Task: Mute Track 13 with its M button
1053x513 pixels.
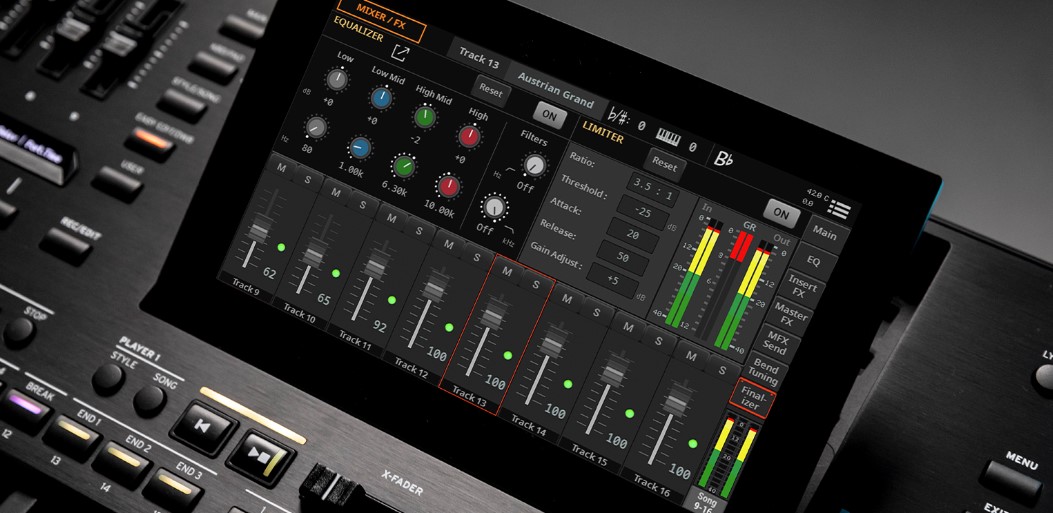Action: pyautogui.click(x=508, y=271)
